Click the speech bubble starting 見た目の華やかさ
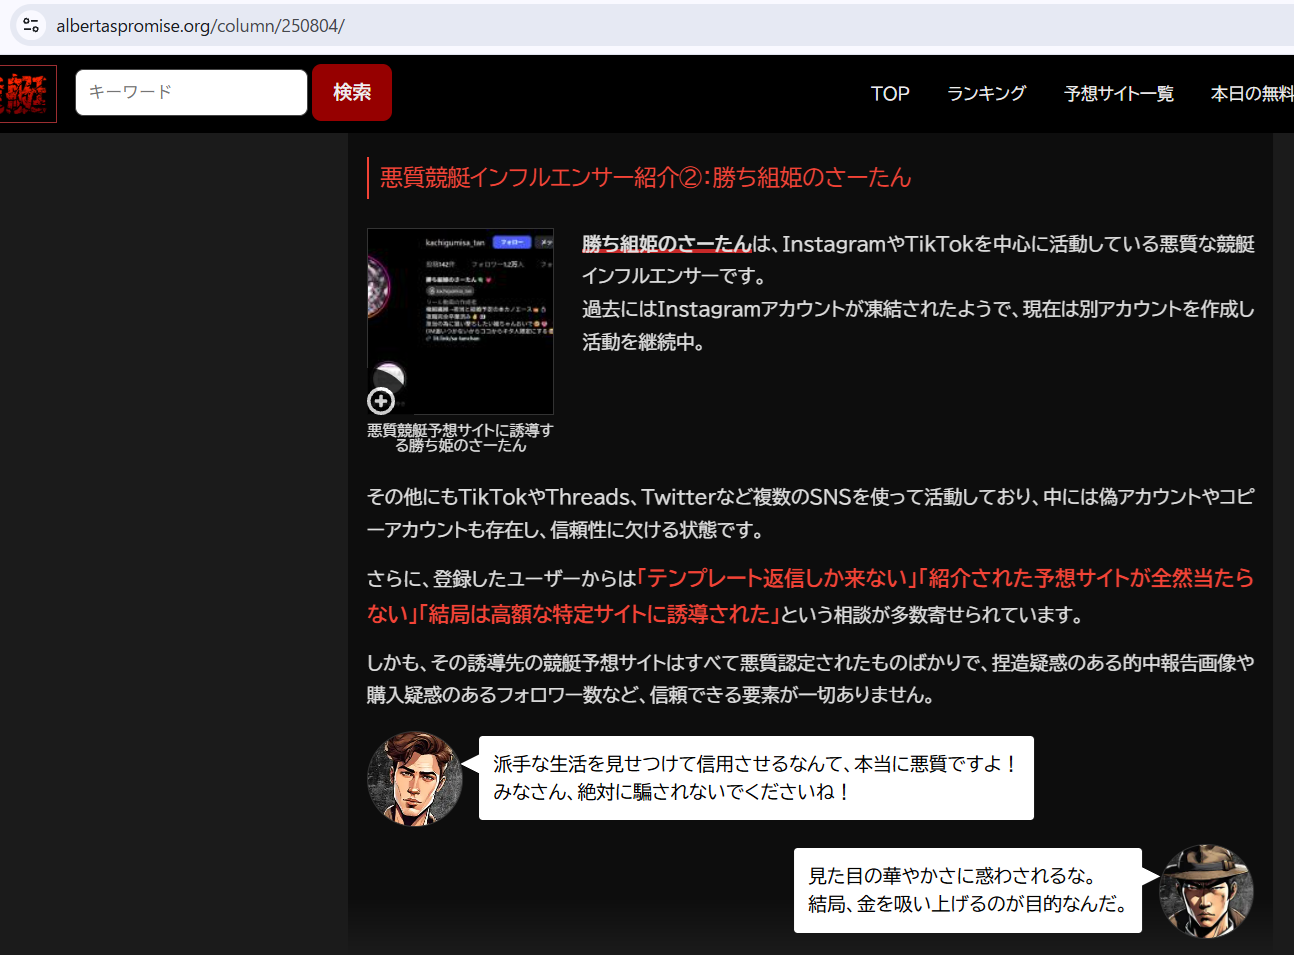Image resolution: width=1294 pixels, height=955 pixels. 967,890
